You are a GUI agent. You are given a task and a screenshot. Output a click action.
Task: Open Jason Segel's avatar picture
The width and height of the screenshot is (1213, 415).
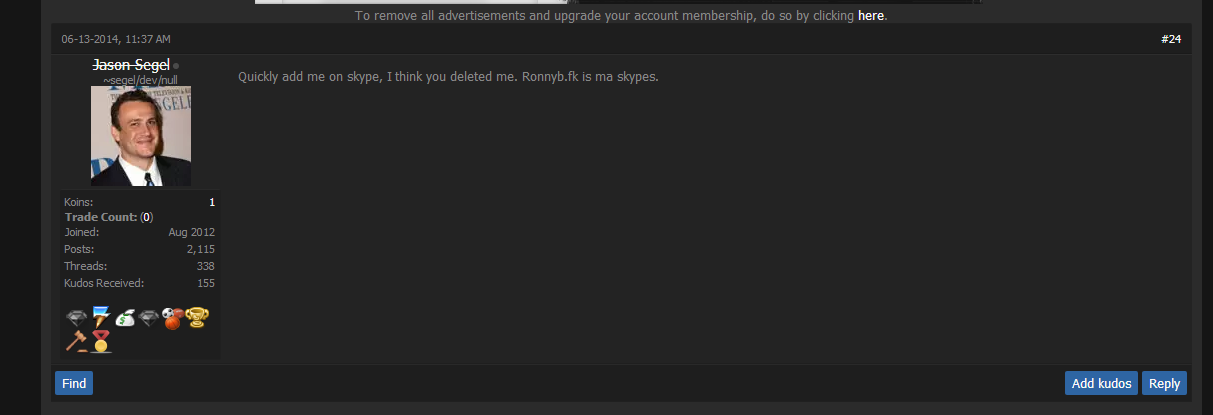pyautogui.click(x=140, y=136)
